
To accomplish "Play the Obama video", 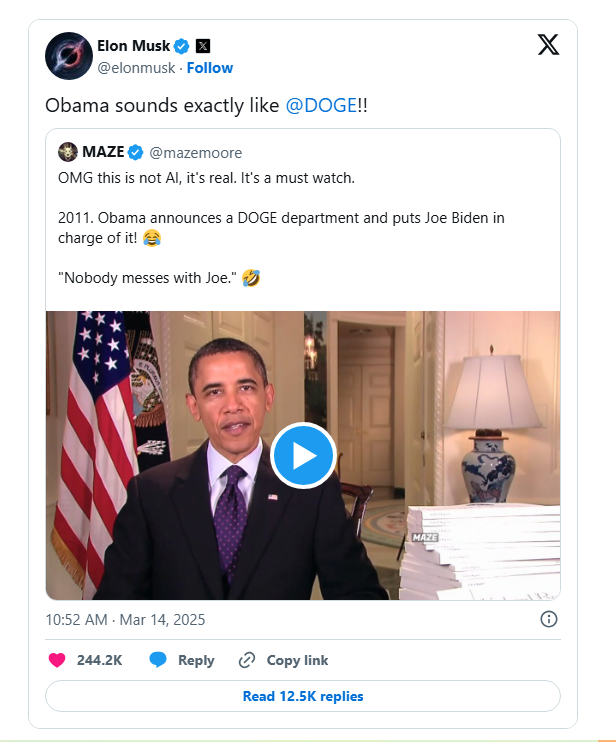I will pos(303,456).
